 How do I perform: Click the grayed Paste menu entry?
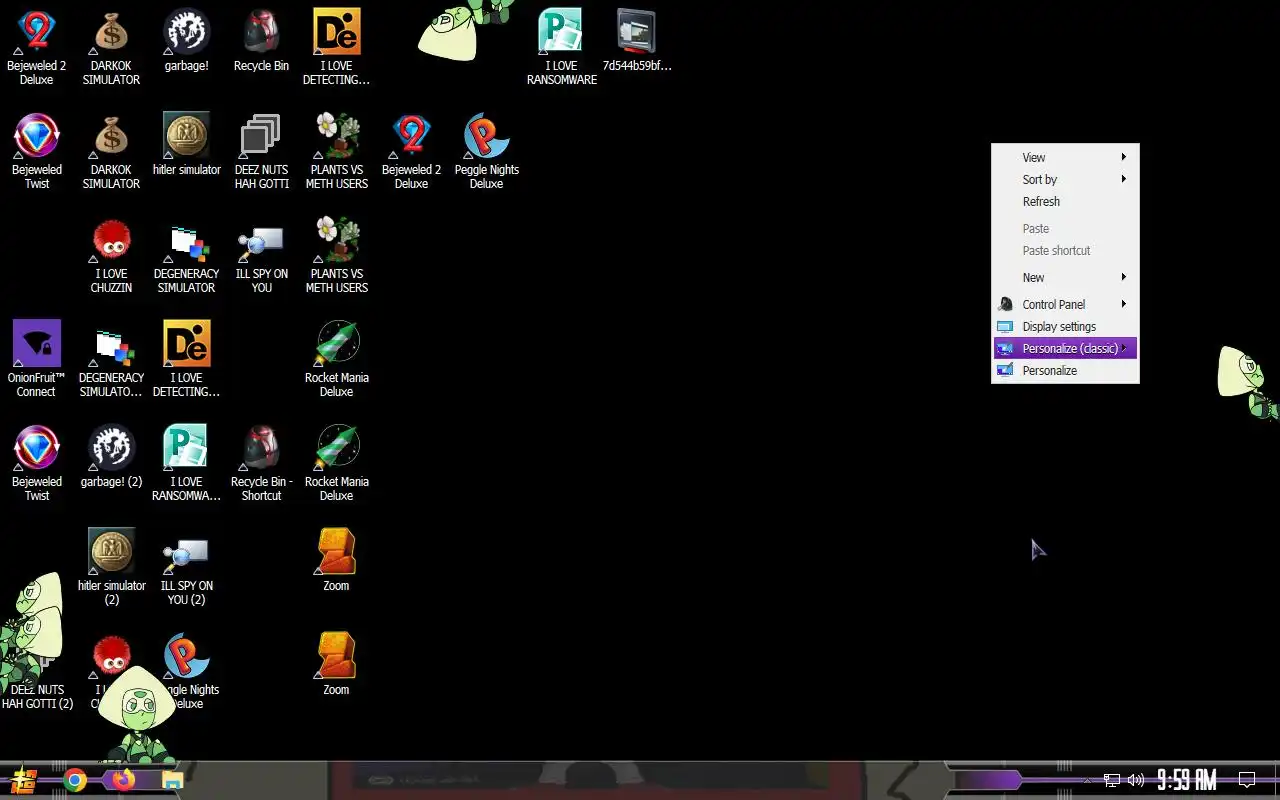click(x=1065, y=228)
